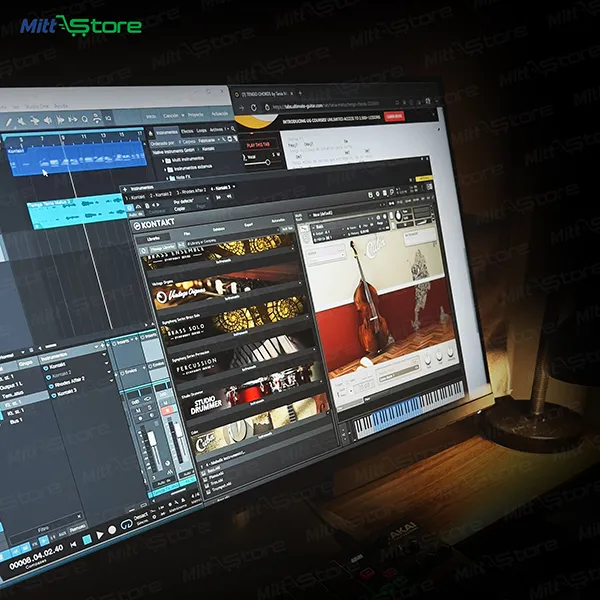Open the Archivos browser tab
This screenshot has width=600, height=600.
217,130
